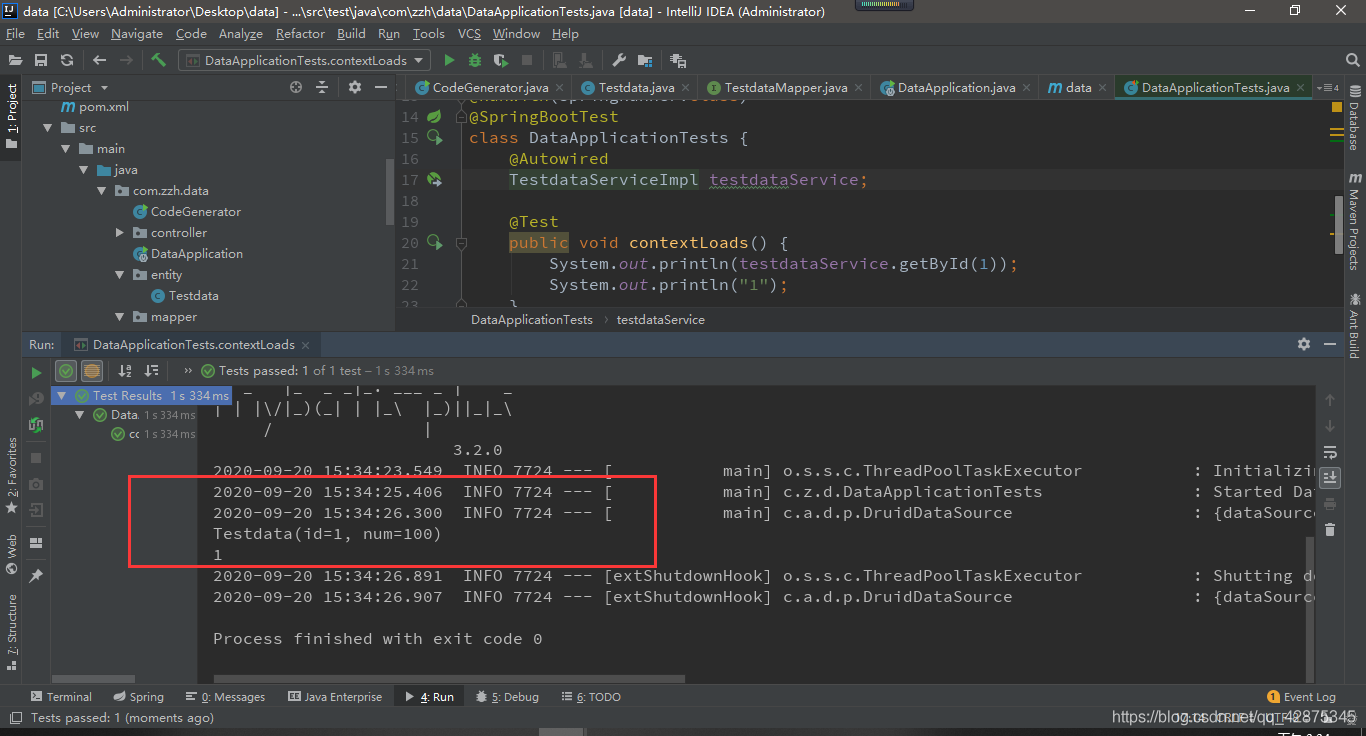Sort test results alphabetically
The width and height of the screenshot is (1366, 736).
[x=126, y=371]
